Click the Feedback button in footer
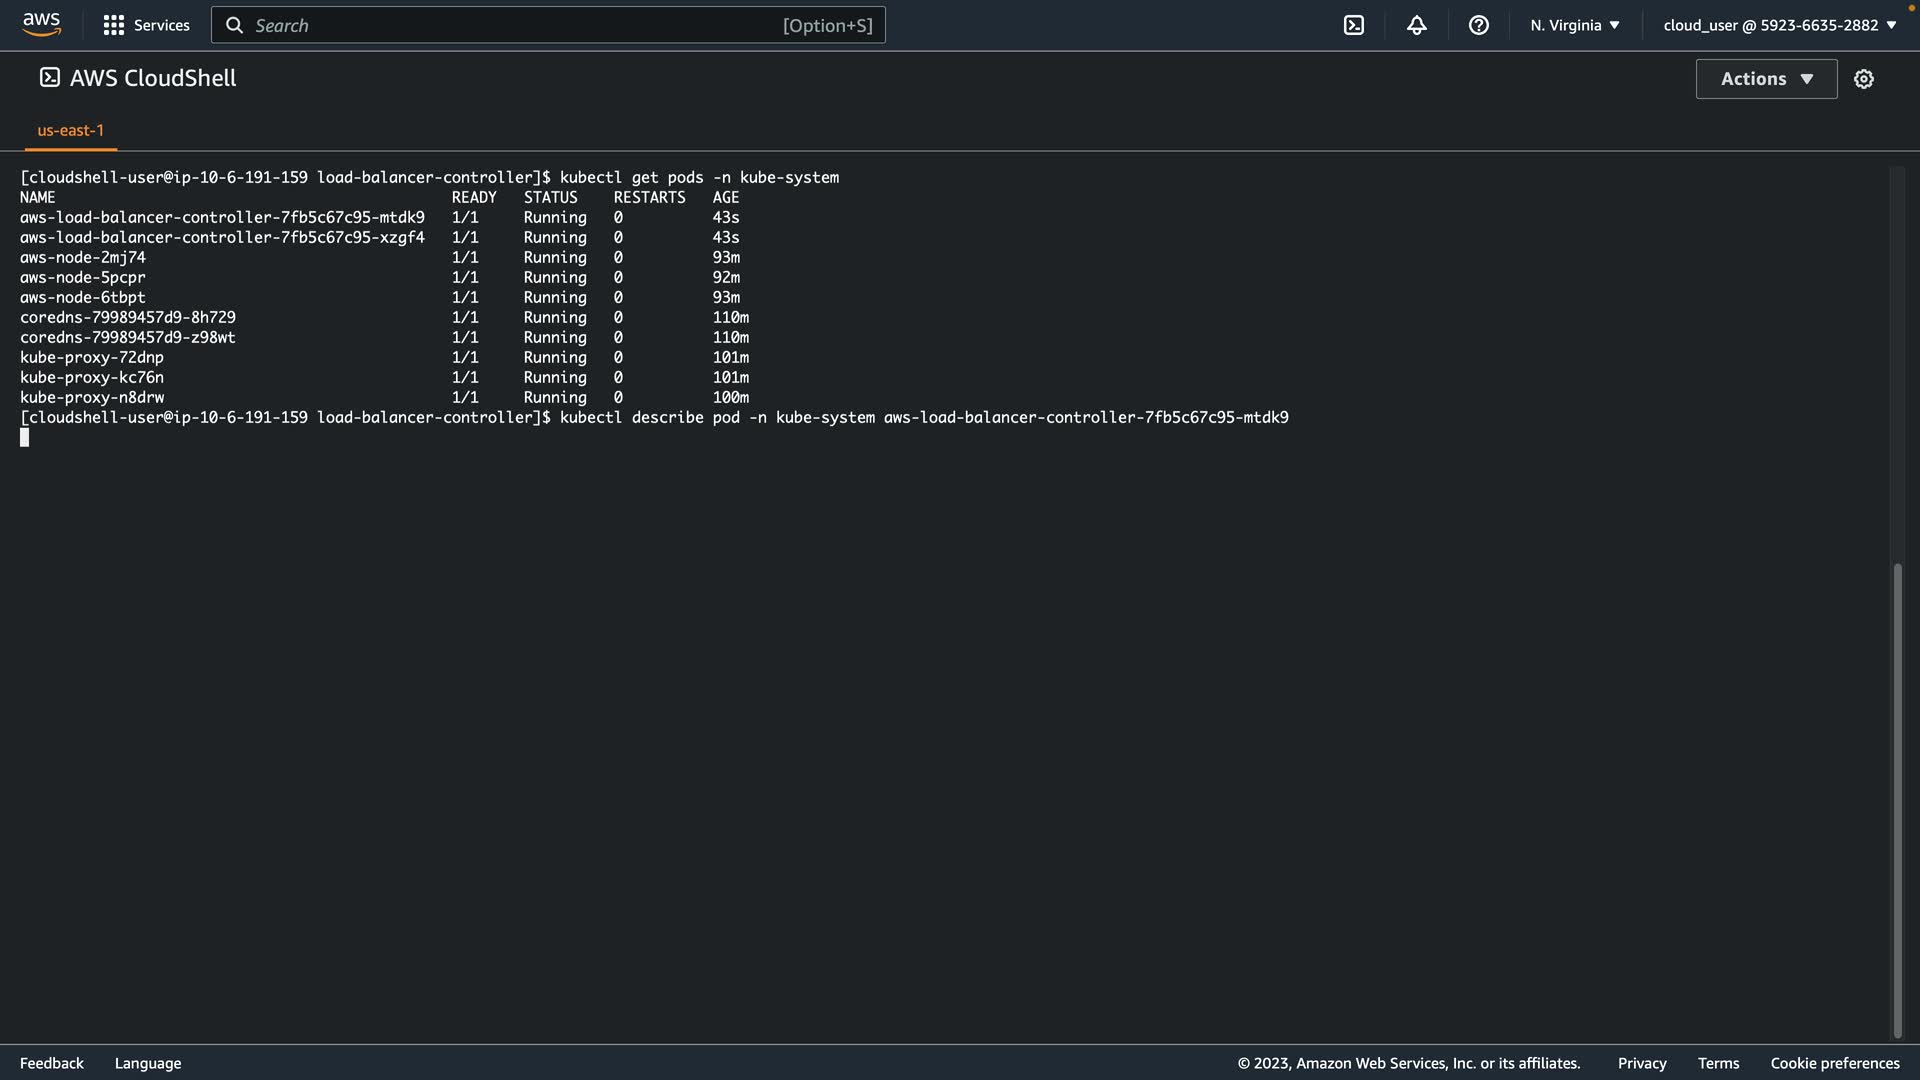Viewport: 1920px width, 1080px height. (52, 1063)
